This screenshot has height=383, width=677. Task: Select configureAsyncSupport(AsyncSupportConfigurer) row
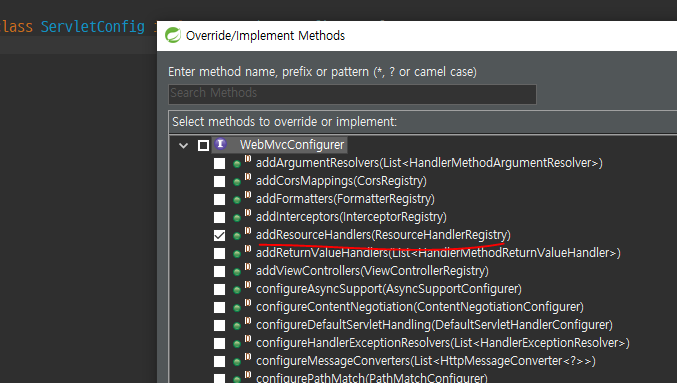click(x=389, y=289)
